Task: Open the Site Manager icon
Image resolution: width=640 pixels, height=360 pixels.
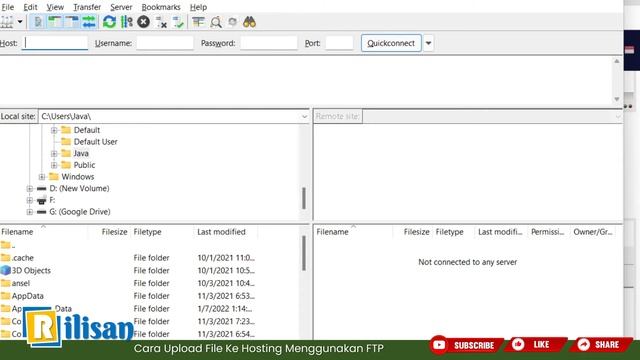Action: tap(7, 22)
